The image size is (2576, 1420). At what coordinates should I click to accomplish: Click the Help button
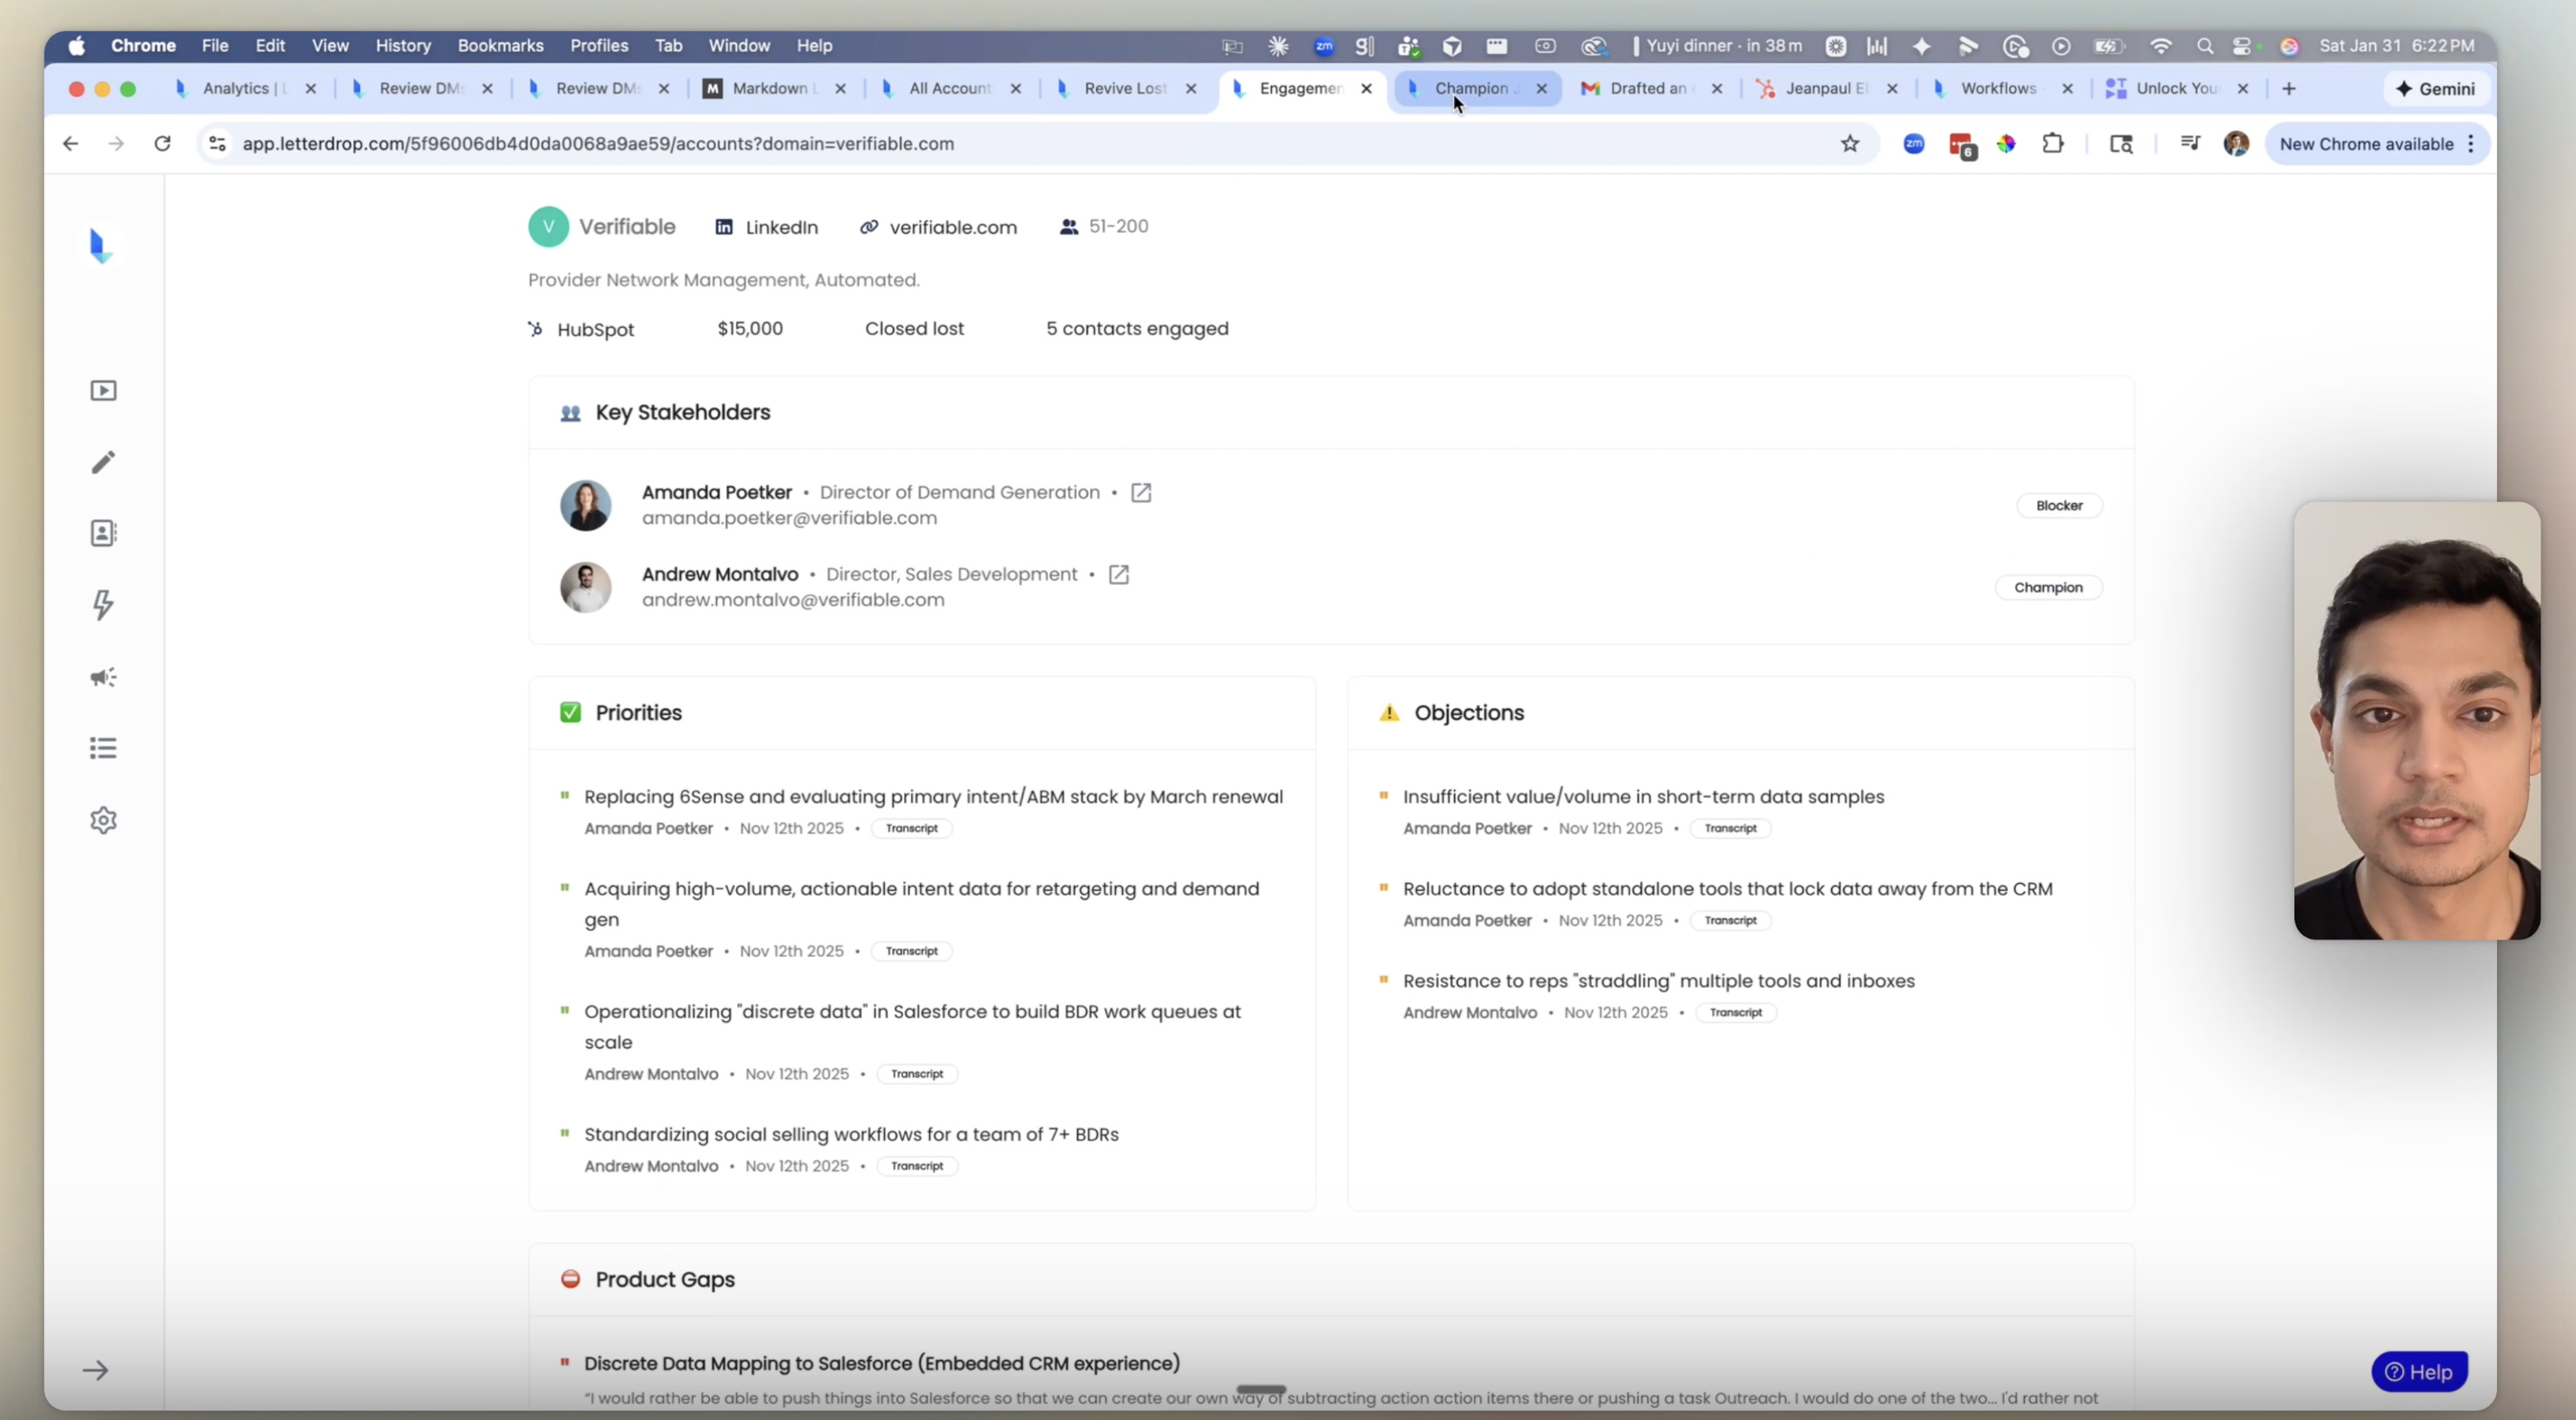pyautogui.click(x=2419, y=1372)
